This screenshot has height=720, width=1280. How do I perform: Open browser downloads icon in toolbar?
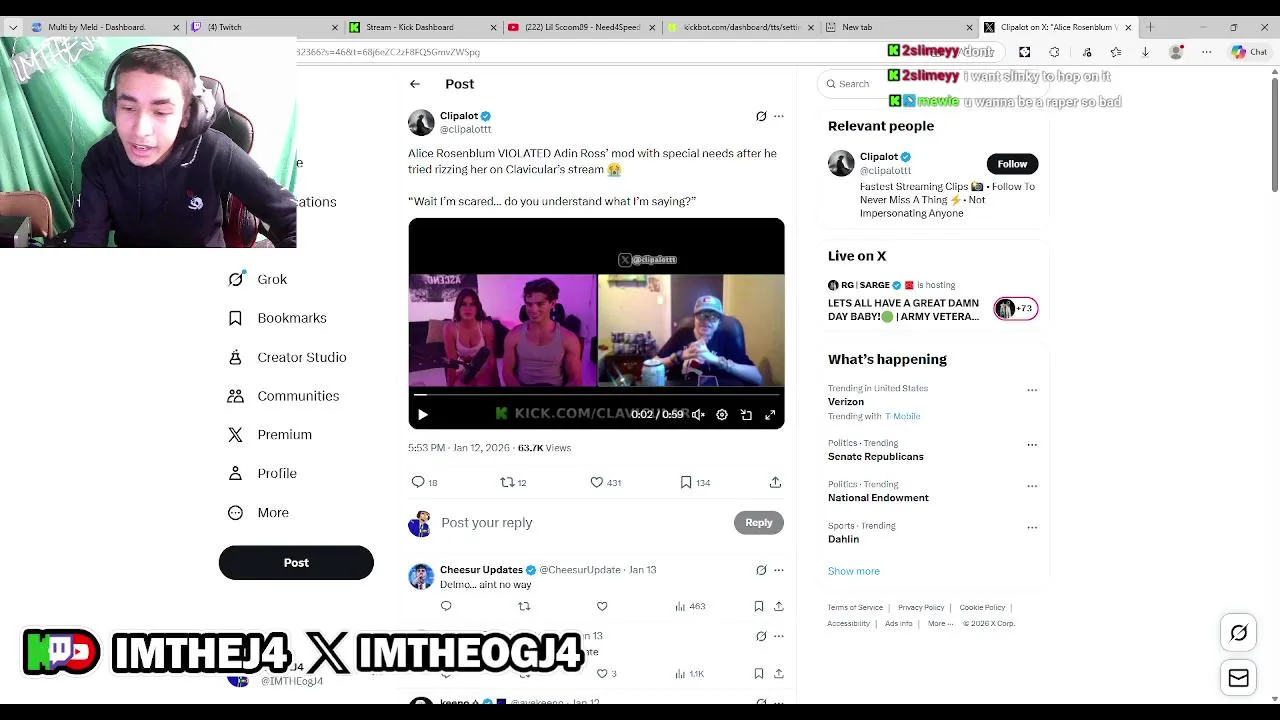(1145, 52)
